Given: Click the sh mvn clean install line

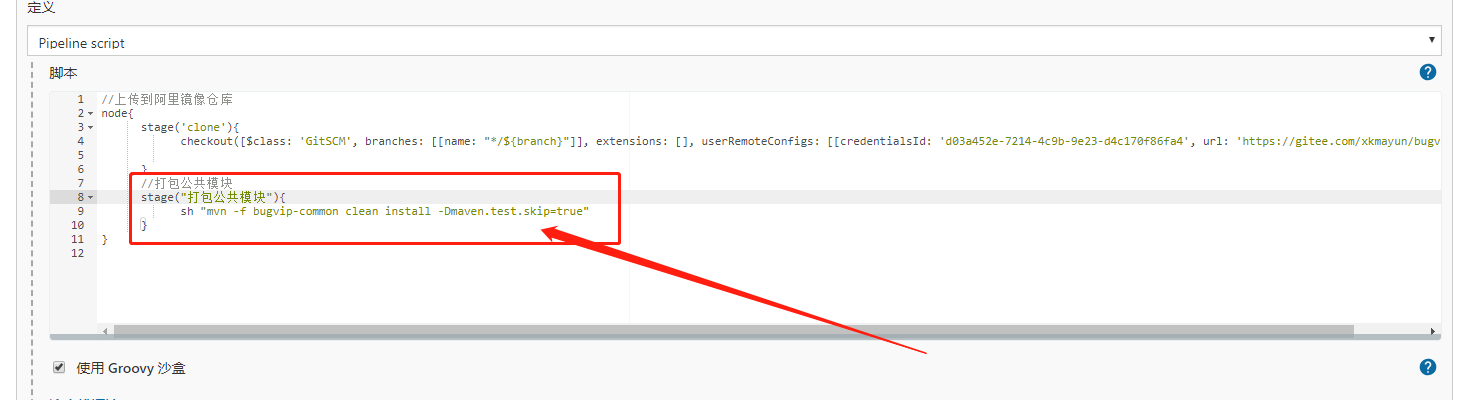Looking at the screenshot, I should click(x=385, y=211).
